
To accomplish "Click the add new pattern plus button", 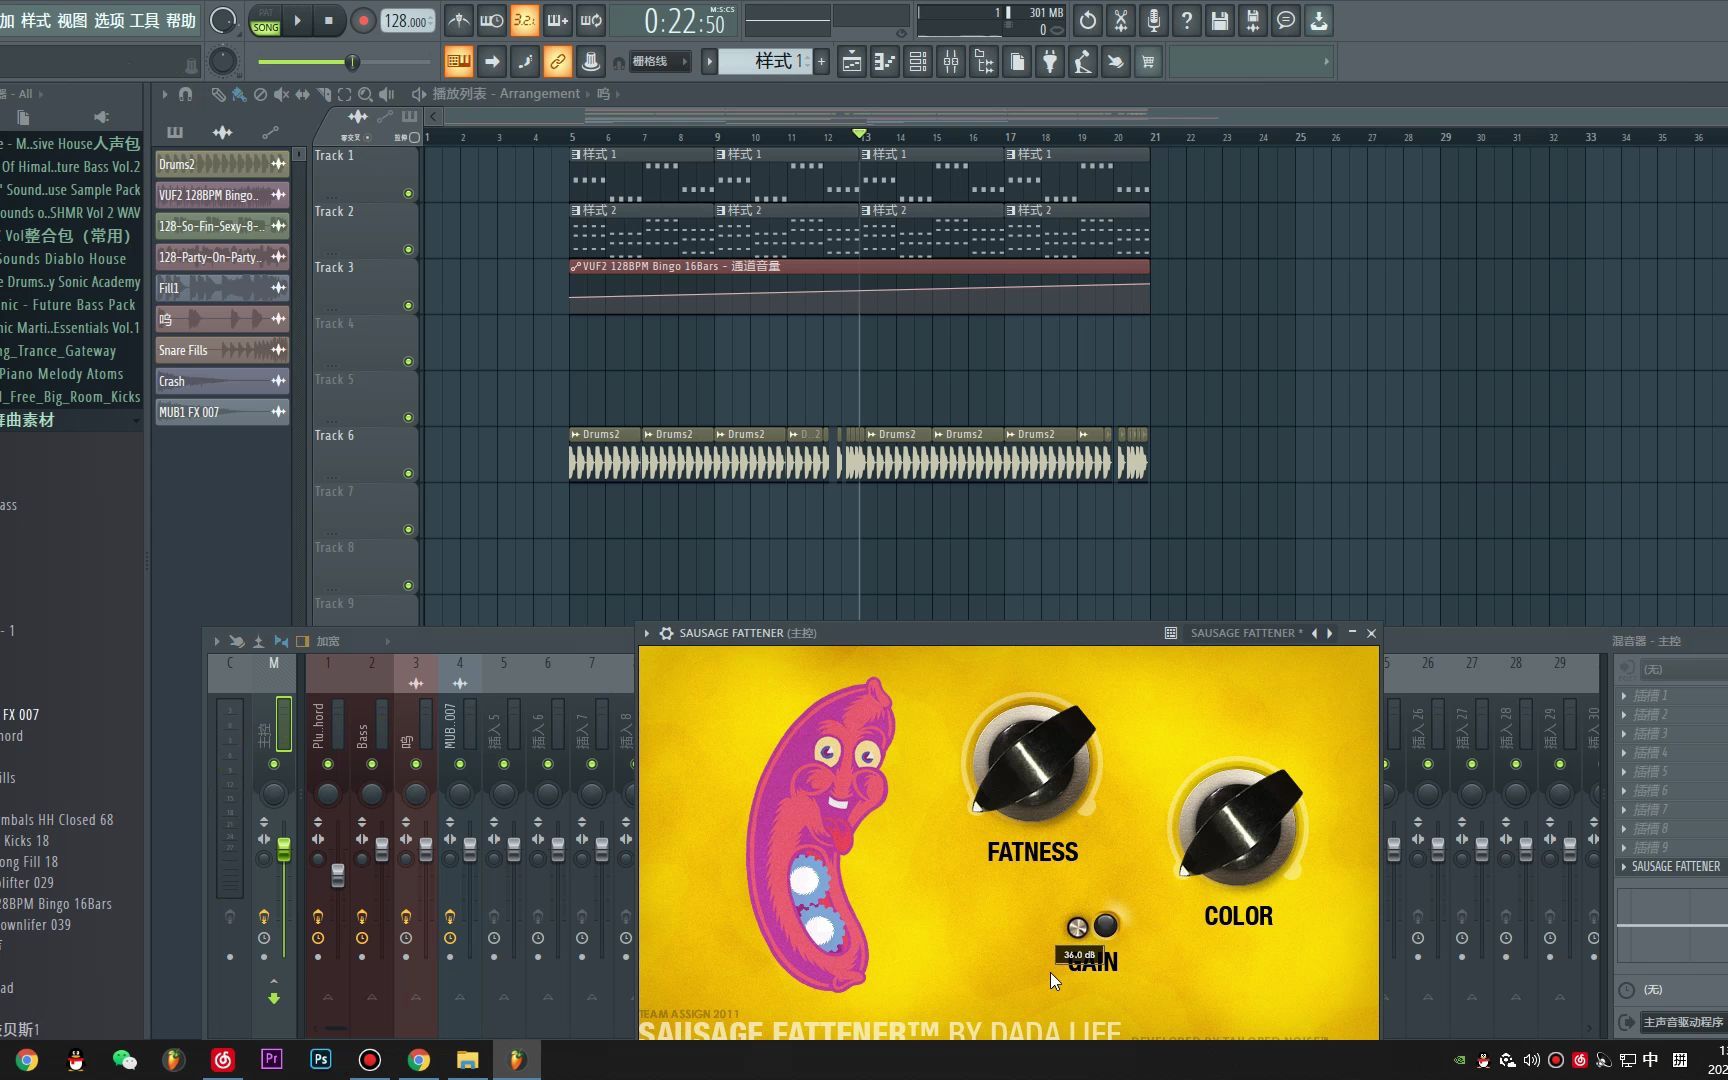I will pyautogui.click(x=821, y=62).
